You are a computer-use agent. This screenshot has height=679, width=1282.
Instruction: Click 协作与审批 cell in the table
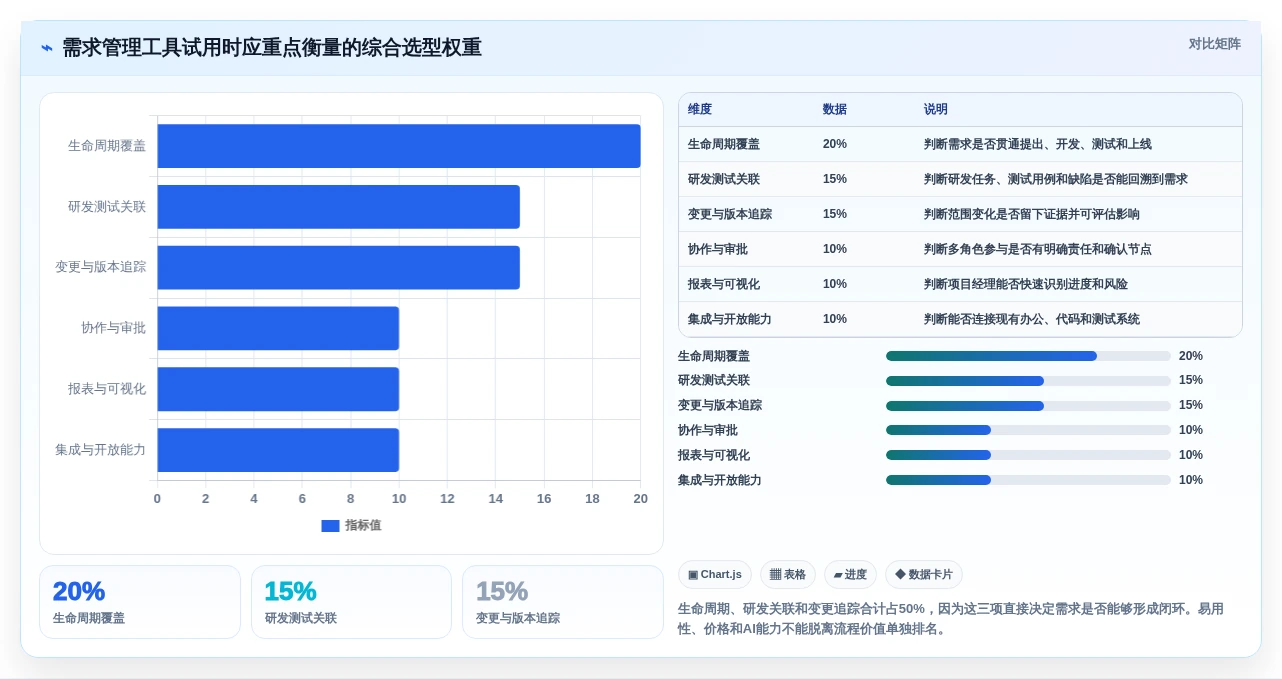718,249
